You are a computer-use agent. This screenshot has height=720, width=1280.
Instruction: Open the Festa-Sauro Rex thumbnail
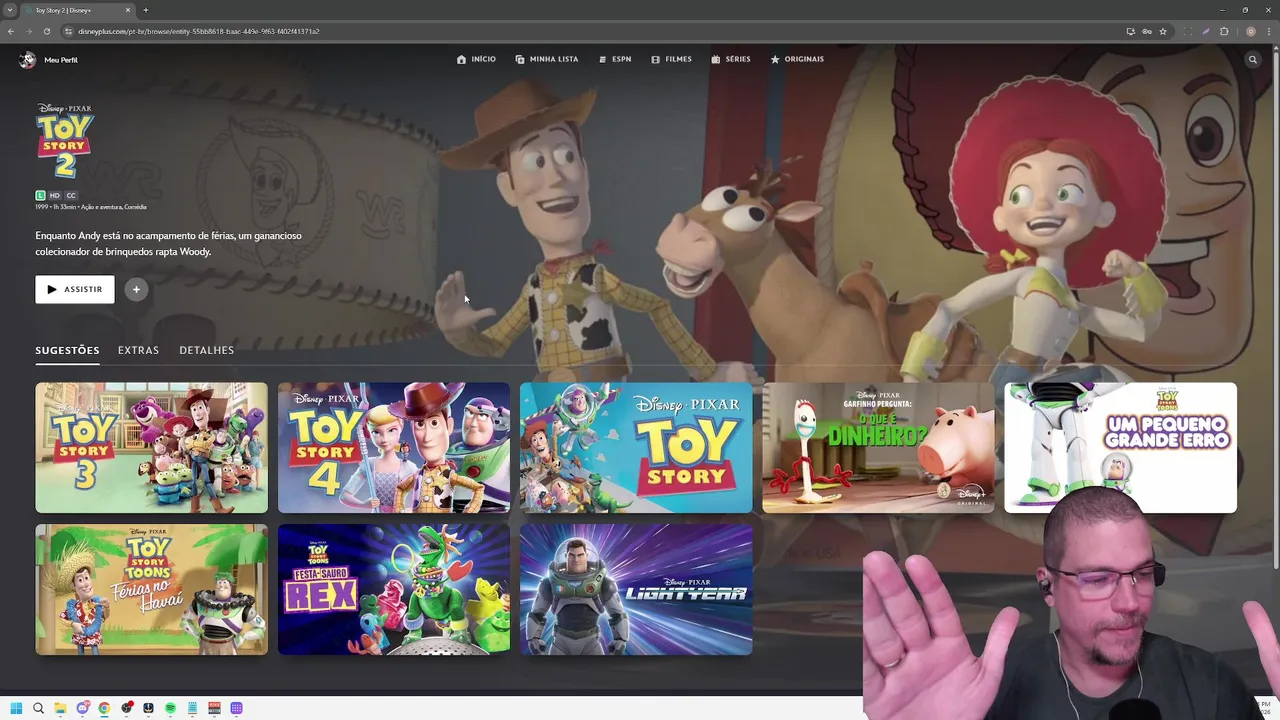tap(394, 590)
